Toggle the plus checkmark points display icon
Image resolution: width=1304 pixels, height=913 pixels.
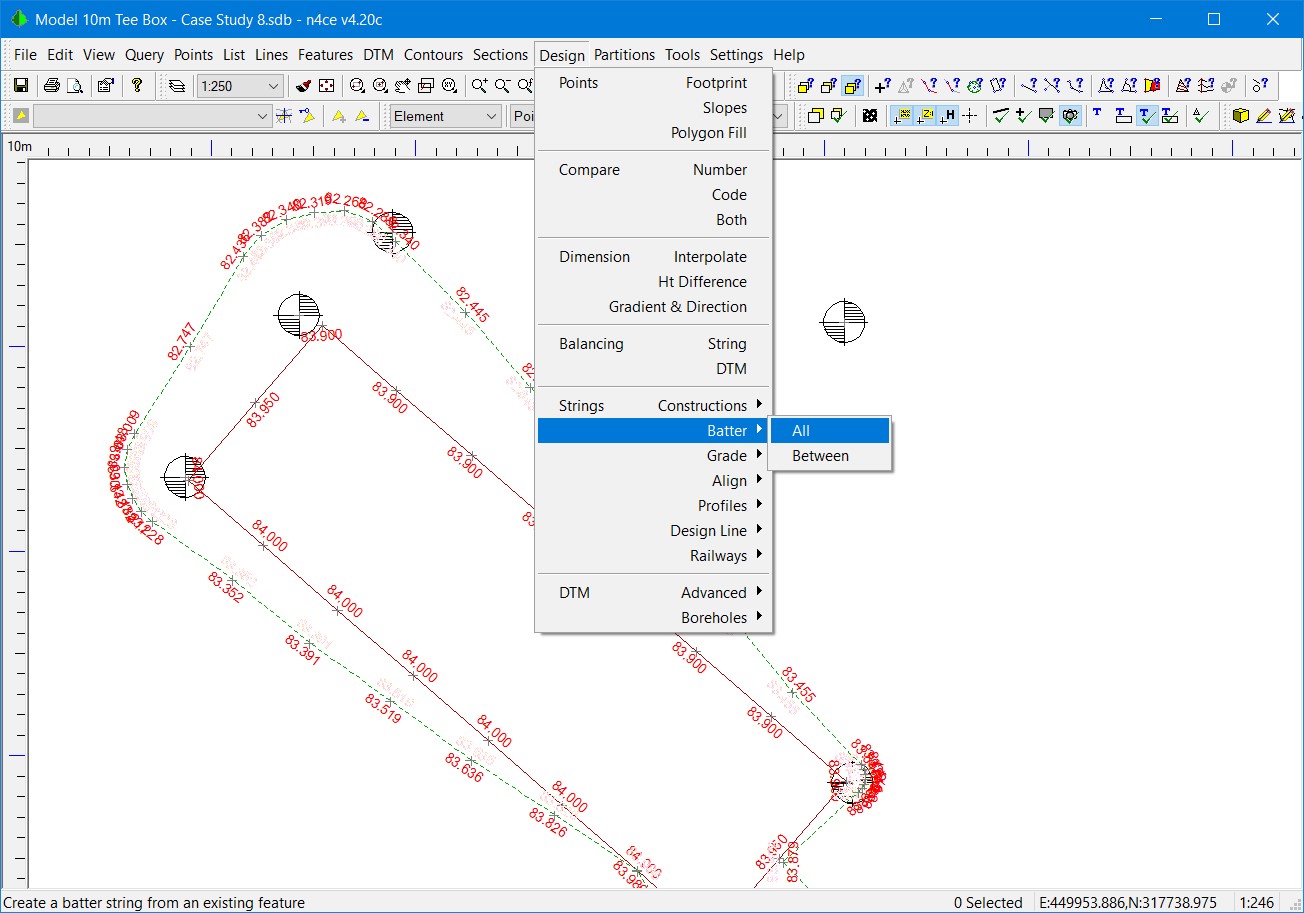1023,116
